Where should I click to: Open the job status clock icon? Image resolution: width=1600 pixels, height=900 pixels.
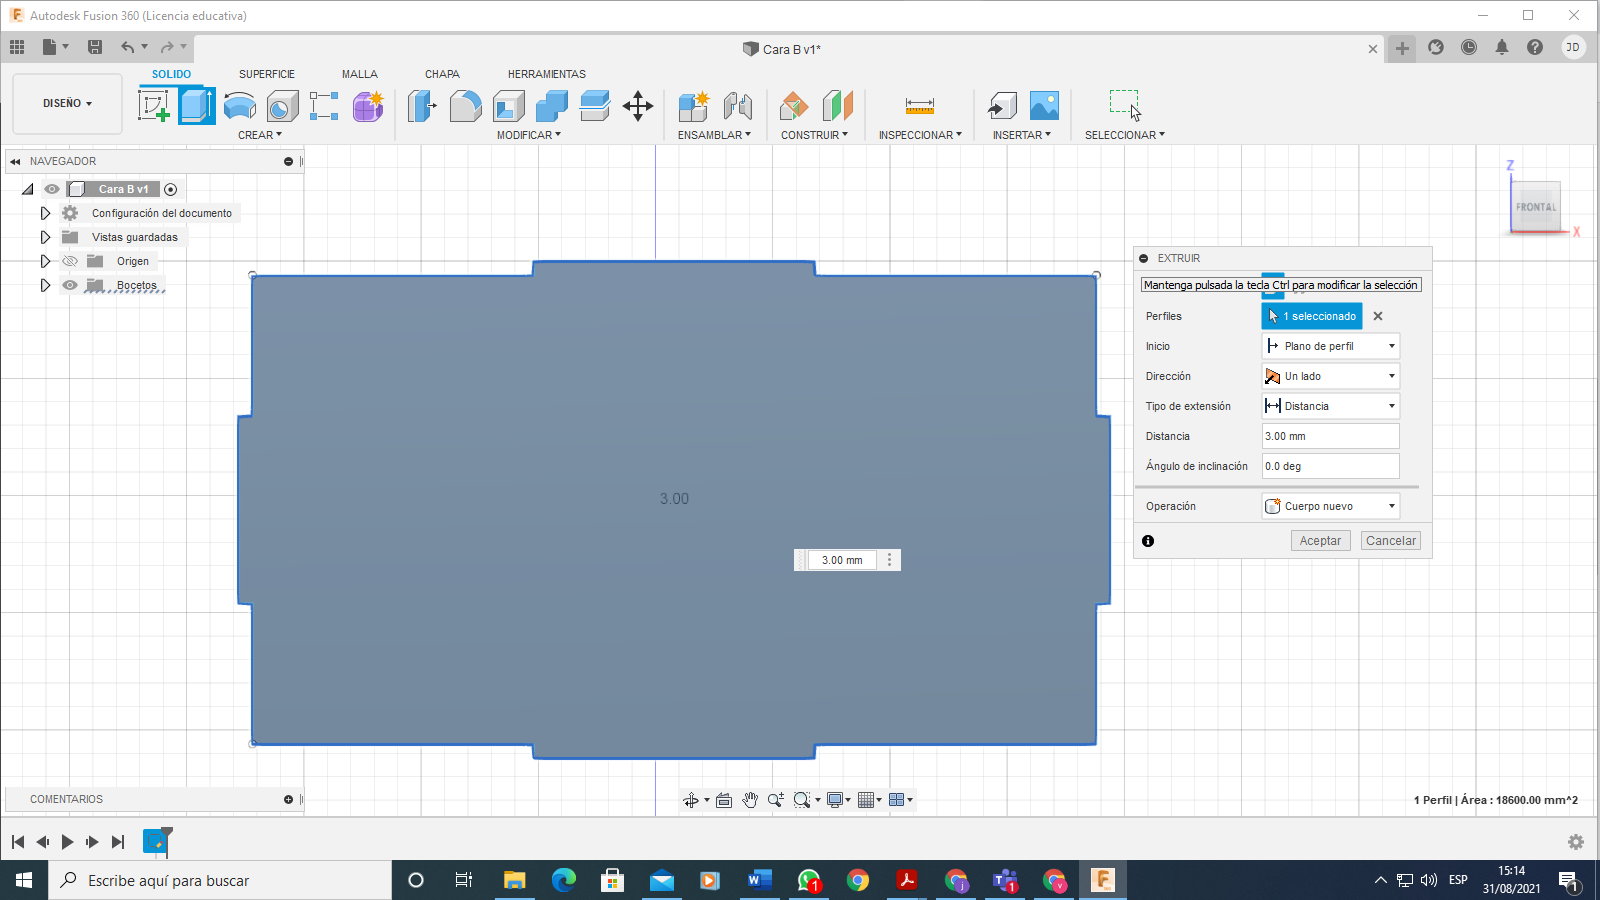(x=1469, y=47)
